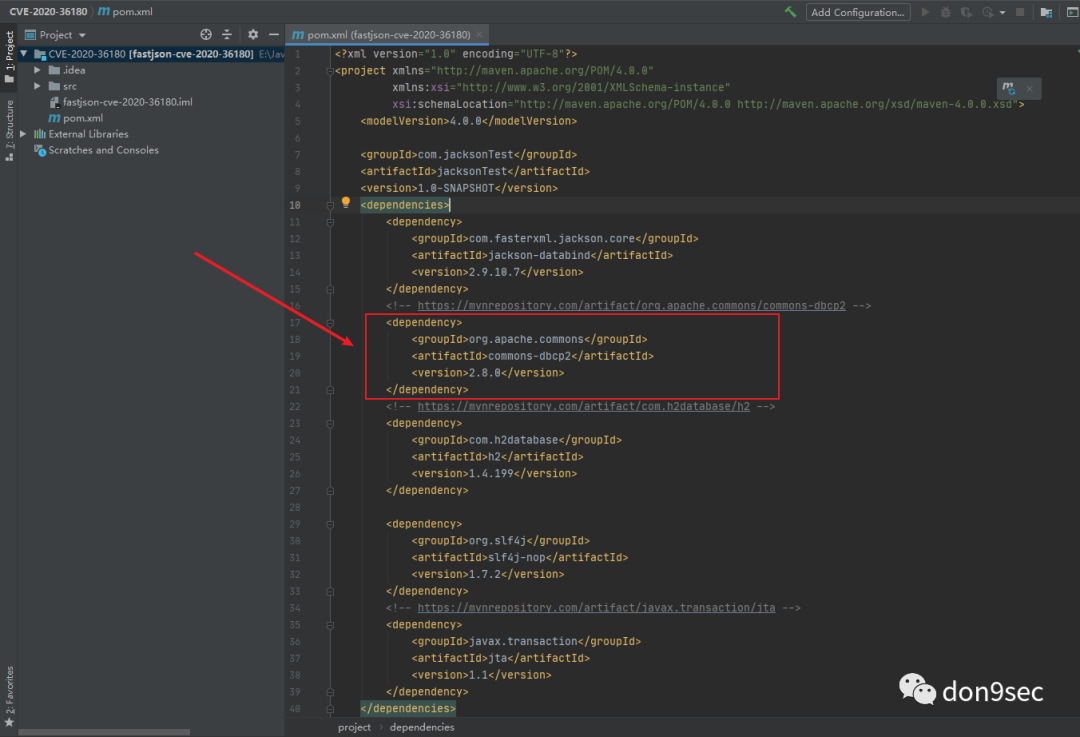The width and height of the screenshot is (1080, 737).
Task: Switch to the pom.xml editor tab
Action: point(380,34)
